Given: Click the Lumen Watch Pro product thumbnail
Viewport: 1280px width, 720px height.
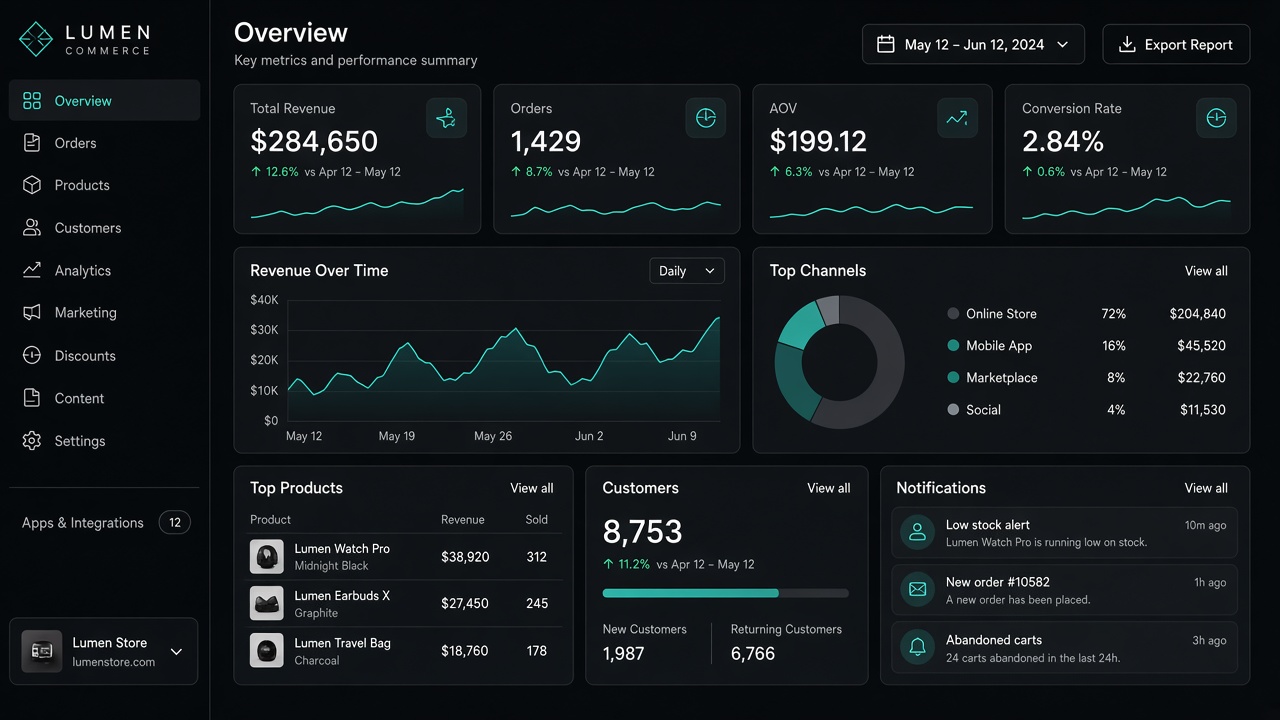Looking at the screenshot, I should (x=267, y=557).
